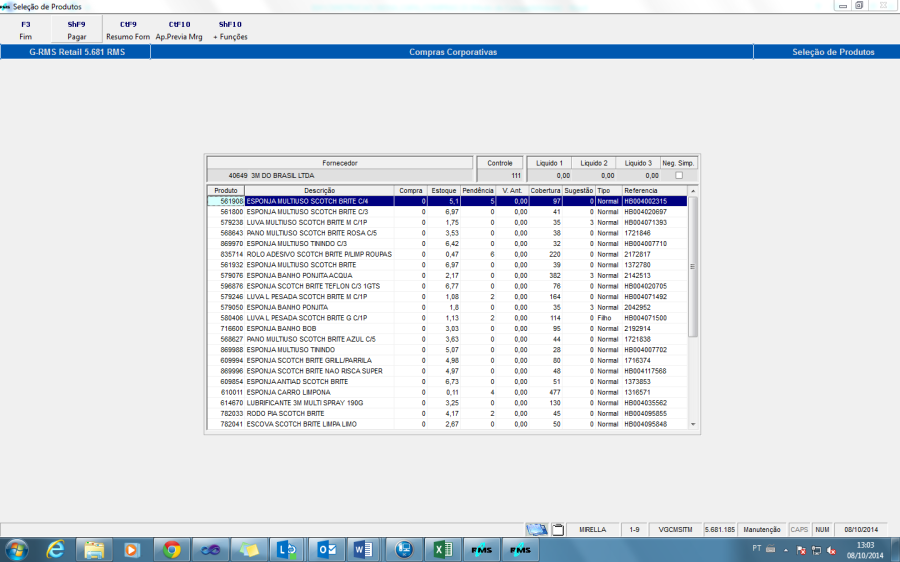
Task: Select row ESPONJA SCOTCH BRITE TEFLON C/3 1GTS
Action: 447,286
